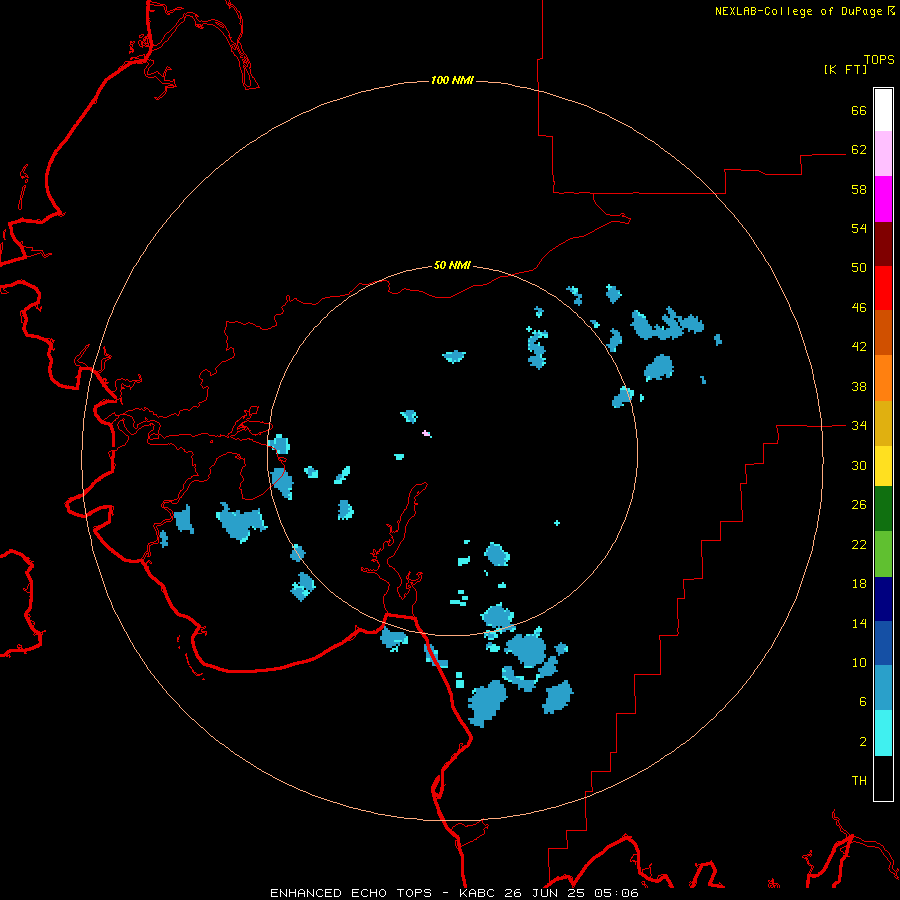Image resolution: width=900 pixels, height=900 pixels.
Task: Click the legend value "38"
Action: coord(859,386)
